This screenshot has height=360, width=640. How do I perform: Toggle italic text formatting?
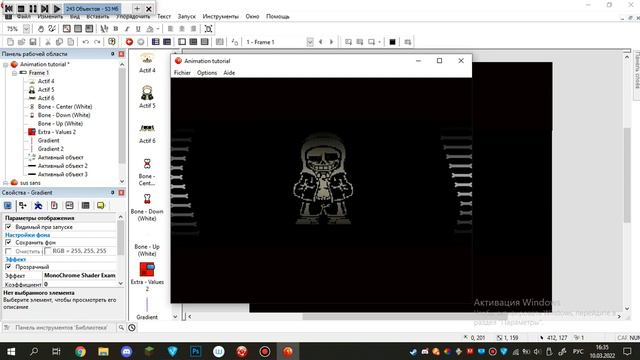(127, 29)
